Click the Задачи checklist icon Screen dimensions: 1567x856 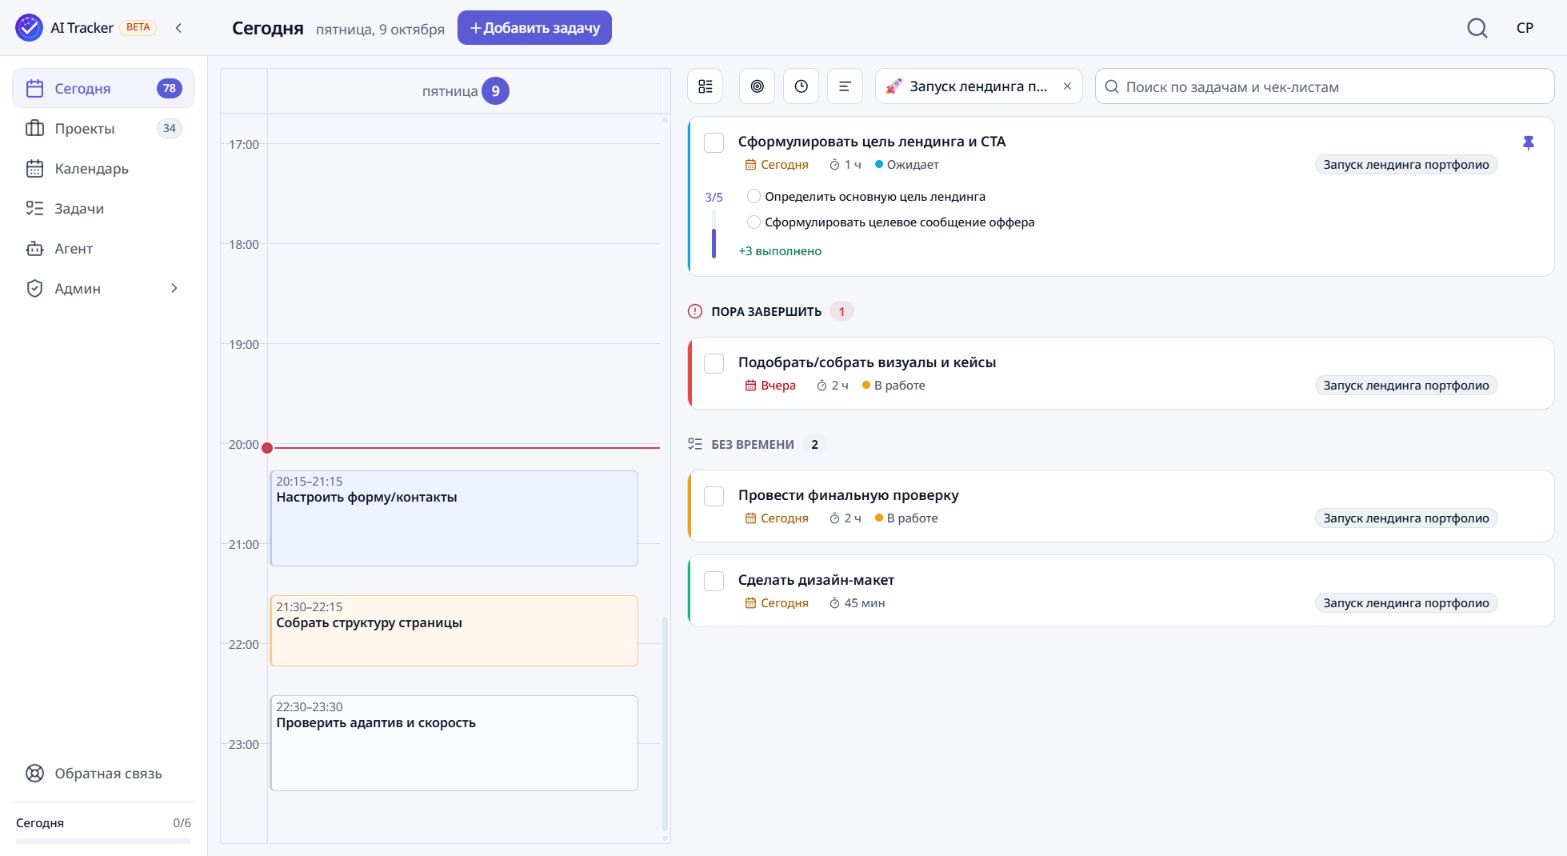[35, 208]
